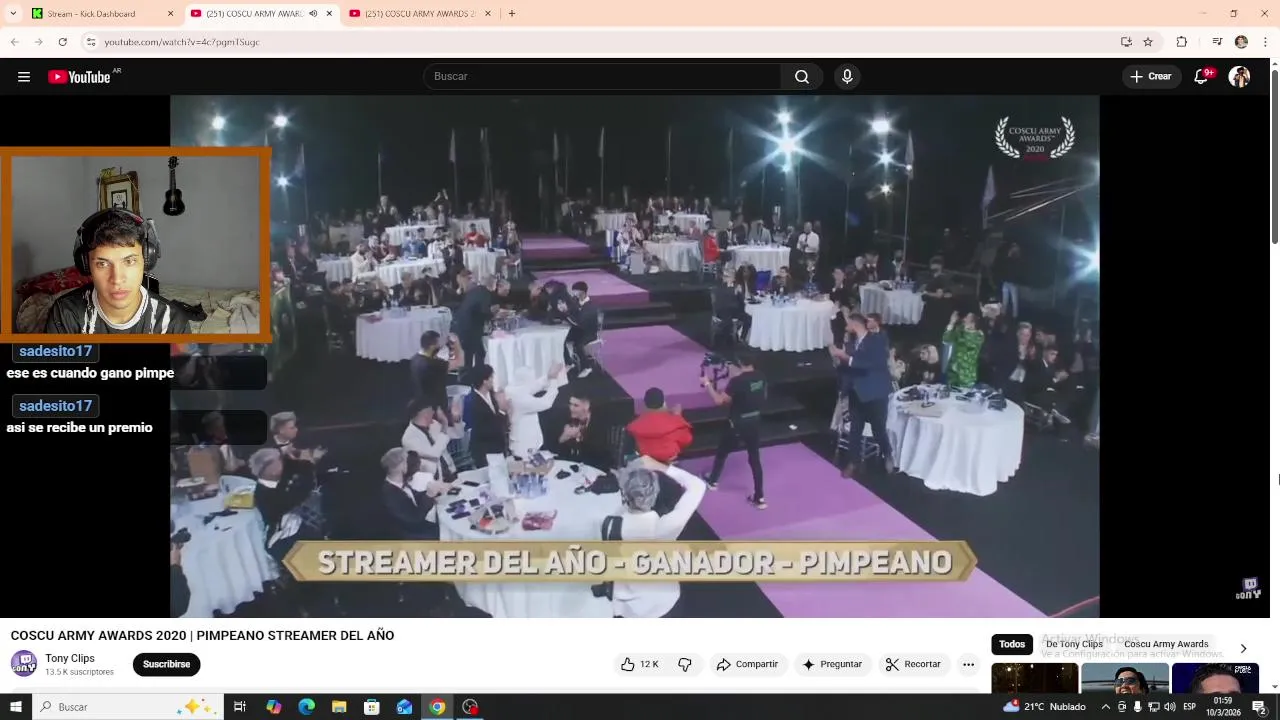Open the Tony Clips channel name link
The height and width of the screenshot is (720, 1280).
(x=70, y=658)
